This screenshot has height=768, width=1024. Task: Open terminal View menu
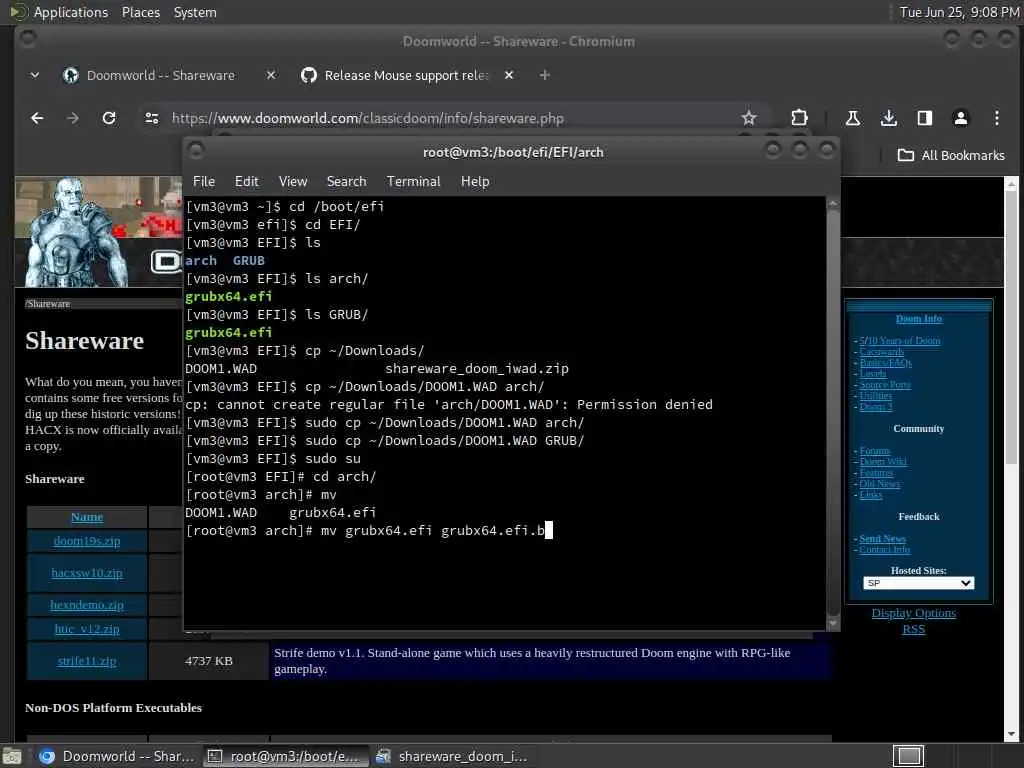tap(293, 182)
